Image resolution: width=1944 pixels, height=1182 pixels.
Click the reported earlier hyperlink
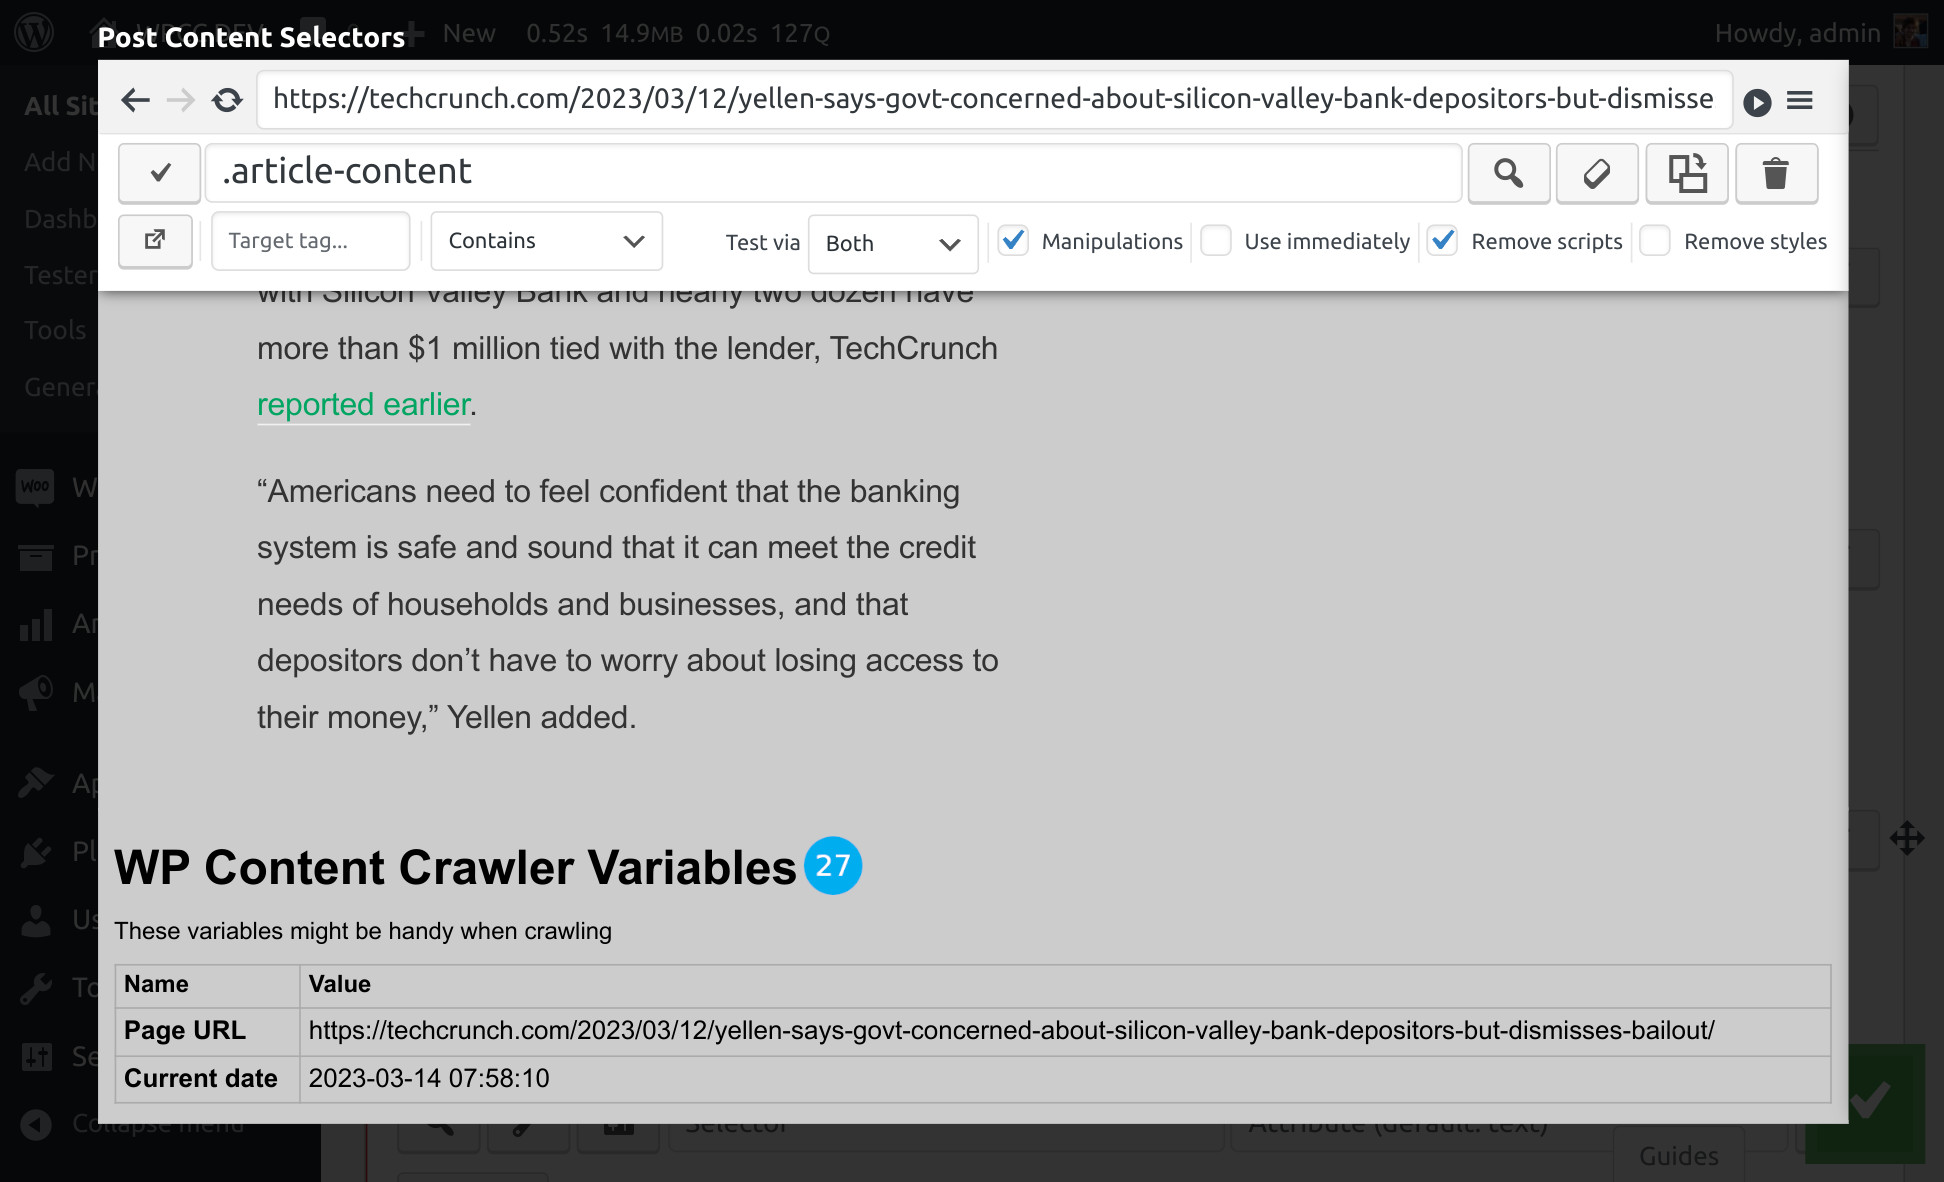364,403
